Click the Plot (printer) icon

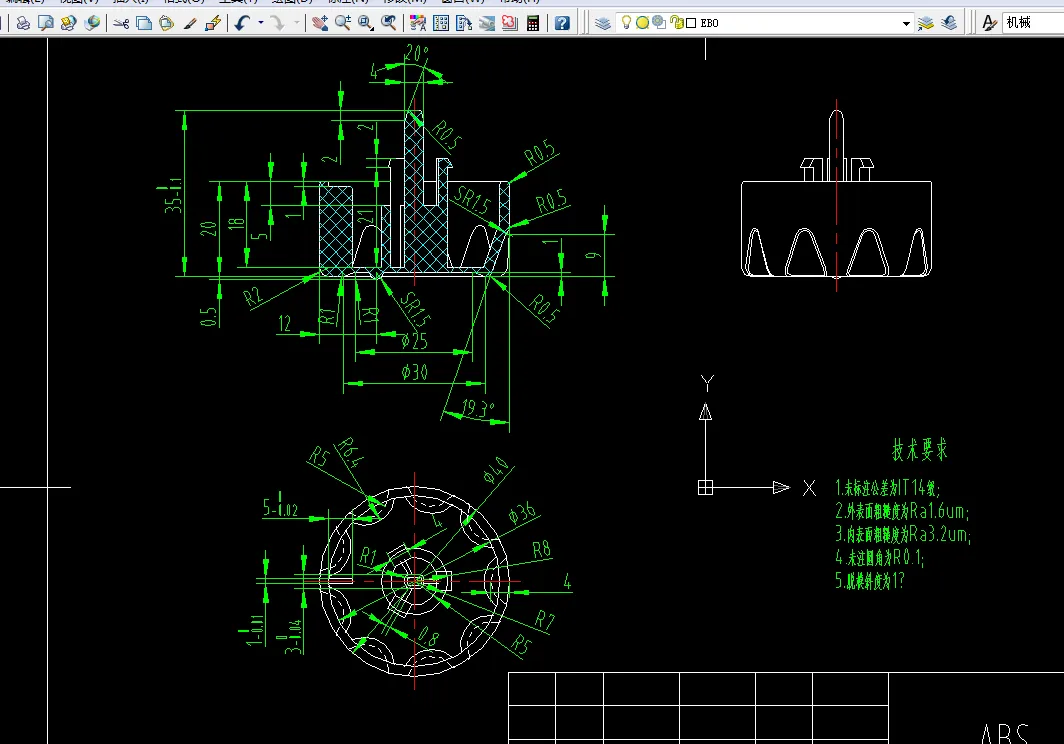pyautogui.click(x=23, y=23)
